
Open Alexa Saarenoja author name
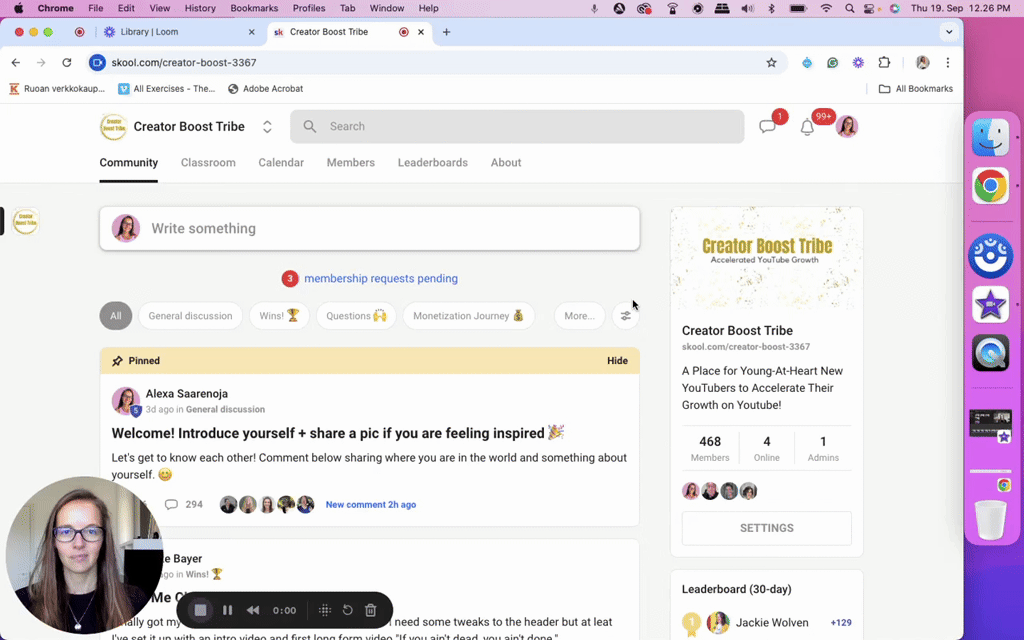(187, 394)
